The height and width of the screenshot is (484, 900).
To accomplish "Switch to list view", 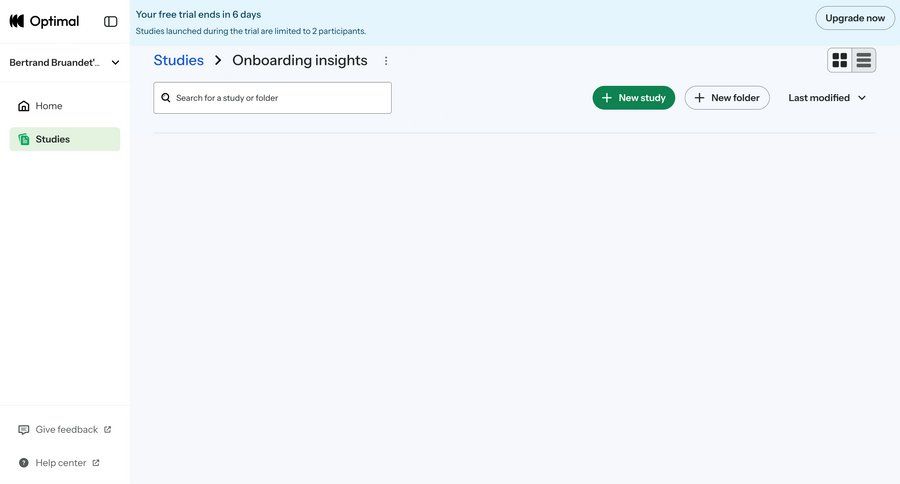I will pos(864,60).
